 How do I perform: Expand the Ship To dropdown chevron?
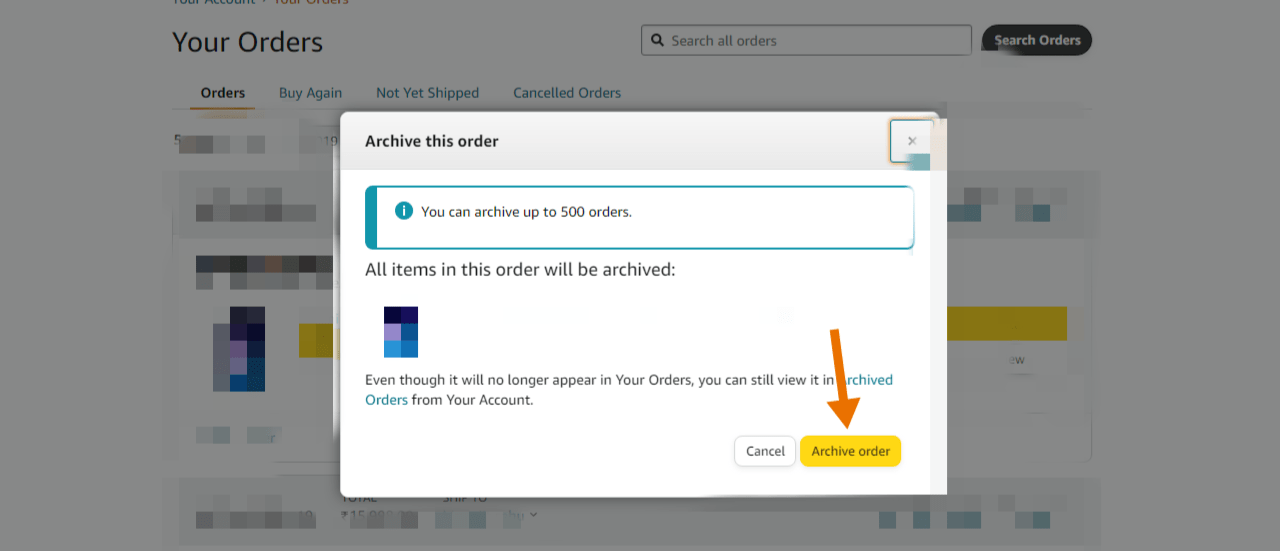click(x=533, y=515)
